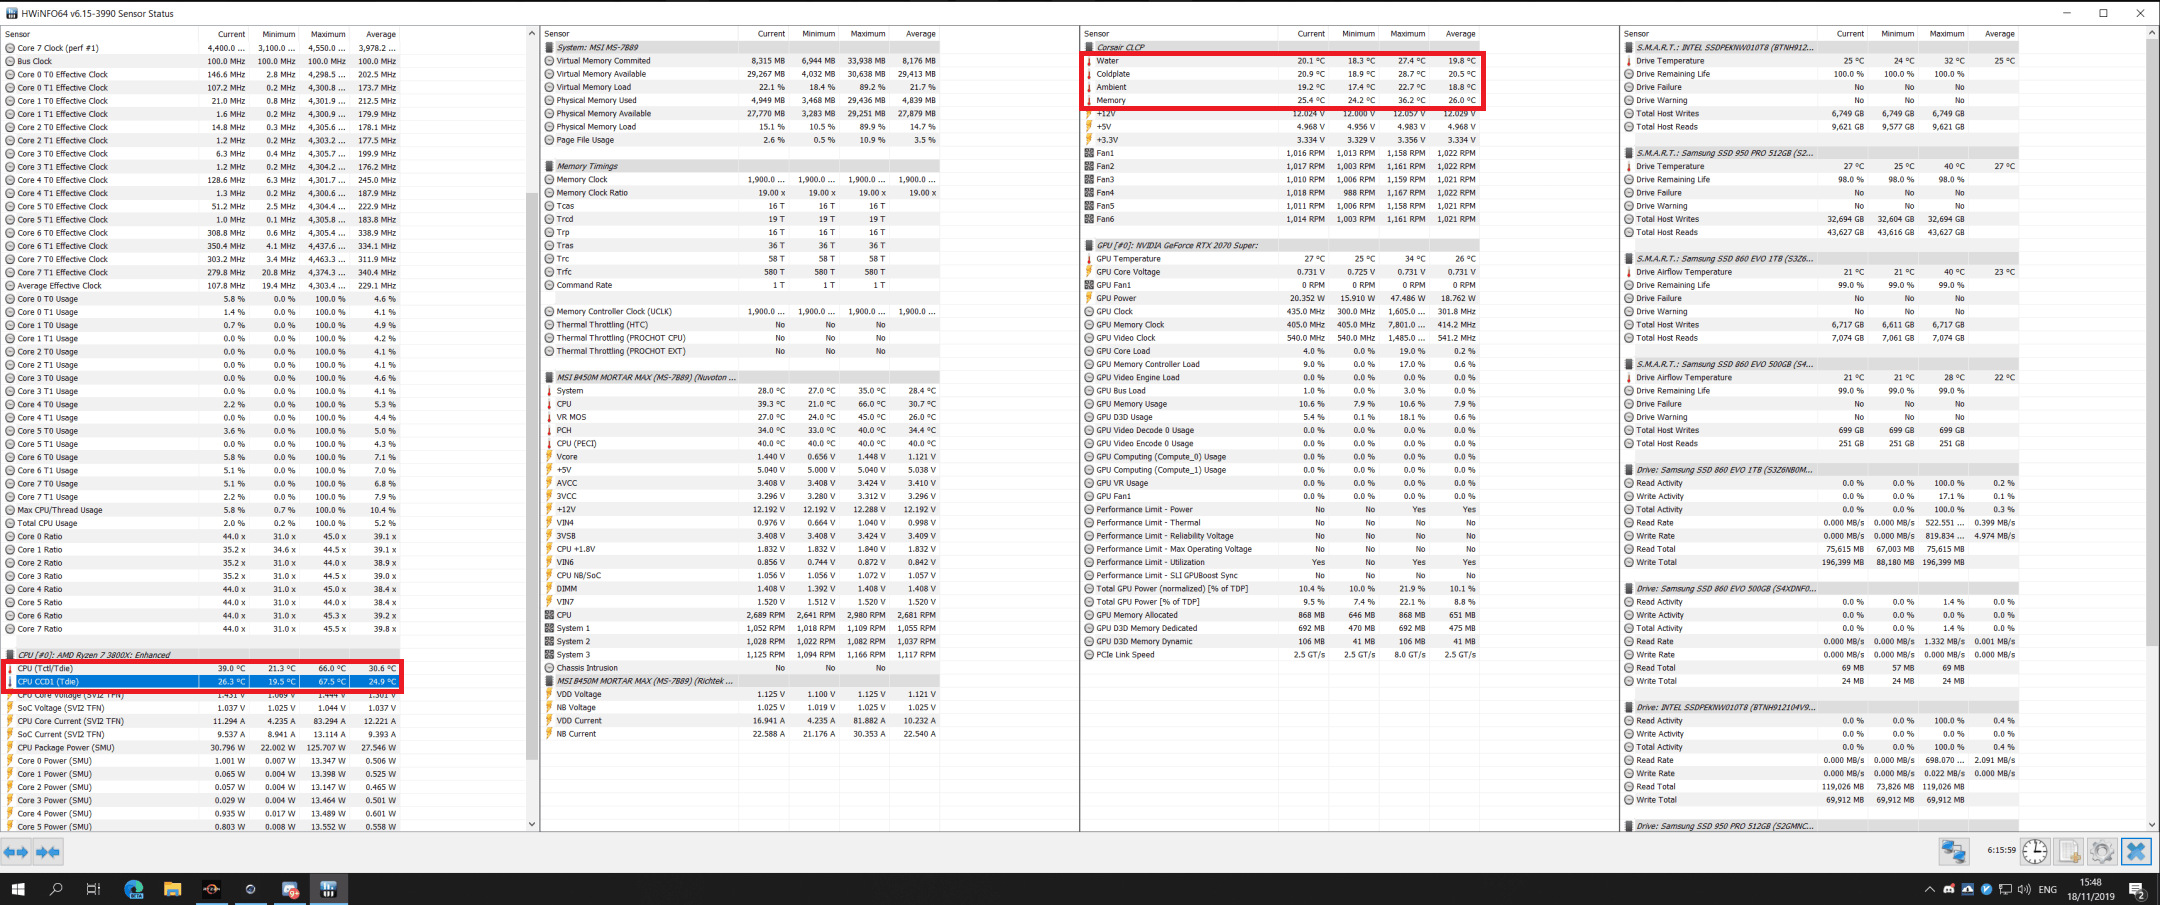This screenshot has height=905, width=2160.
Task: Select the highlighted CPU CCD1 (Tdie) row
Action: pos(202,681)
